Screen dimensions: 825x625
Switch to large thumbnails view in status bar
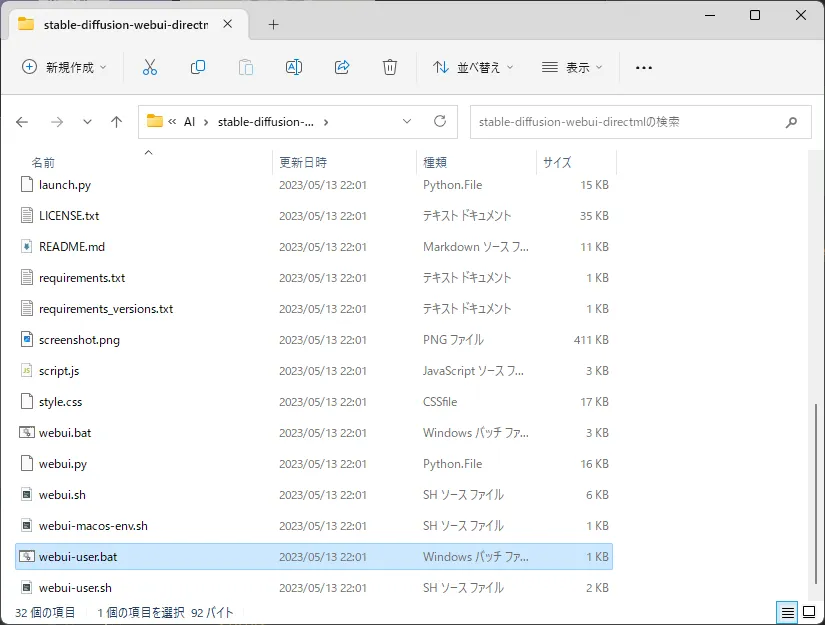pyautogui.click(x=808, y=612)
